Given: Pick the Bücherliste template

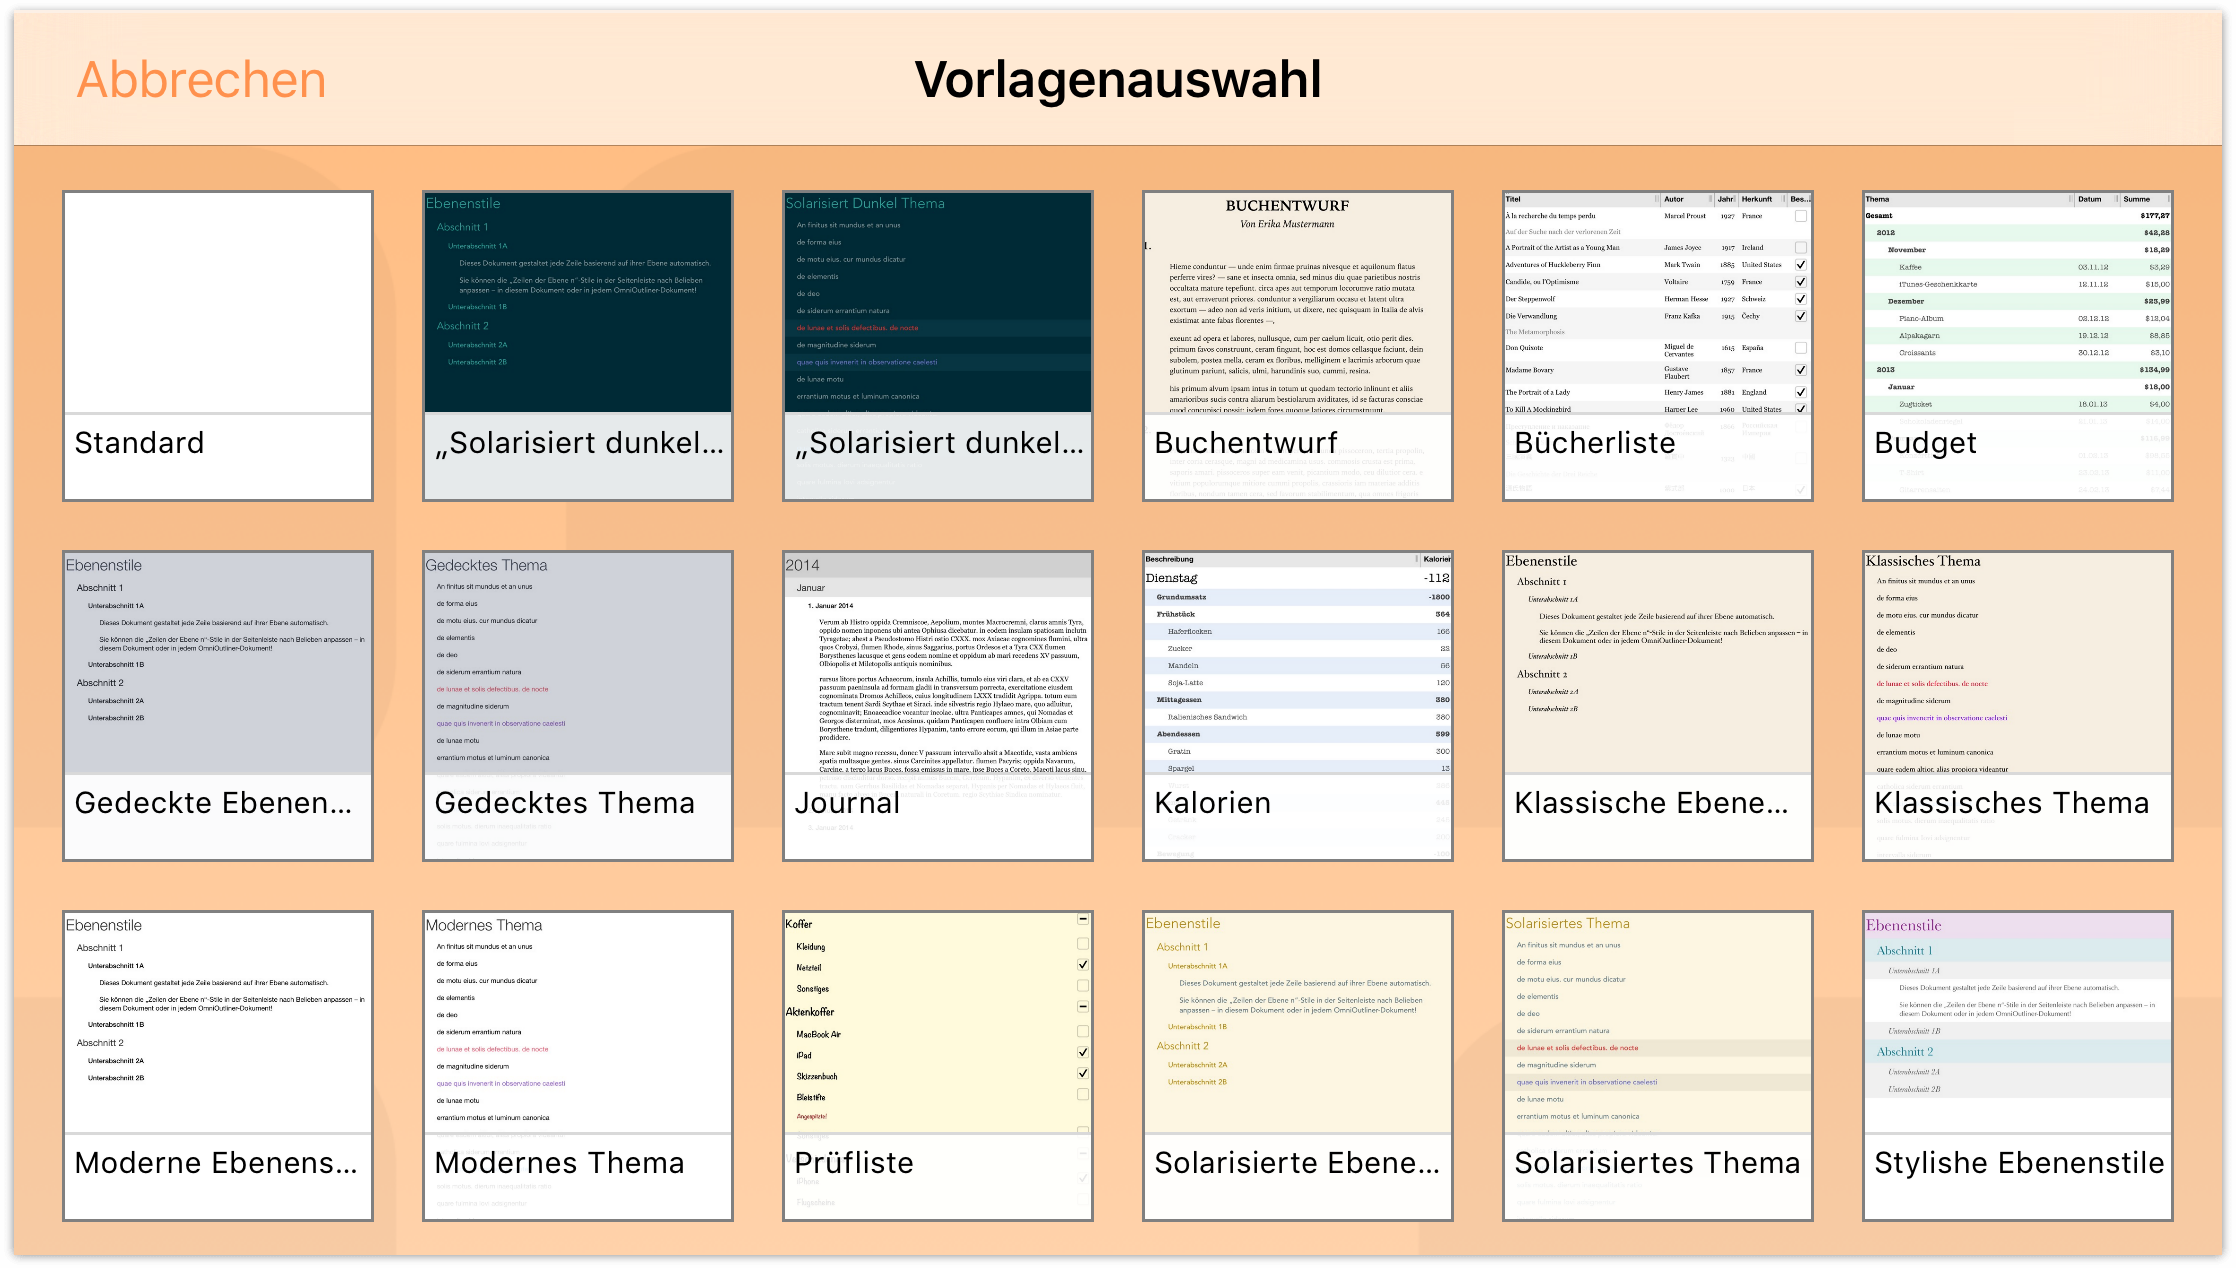Looking at the screenshot, I should pyautogui.click(x=1658, y=346).
